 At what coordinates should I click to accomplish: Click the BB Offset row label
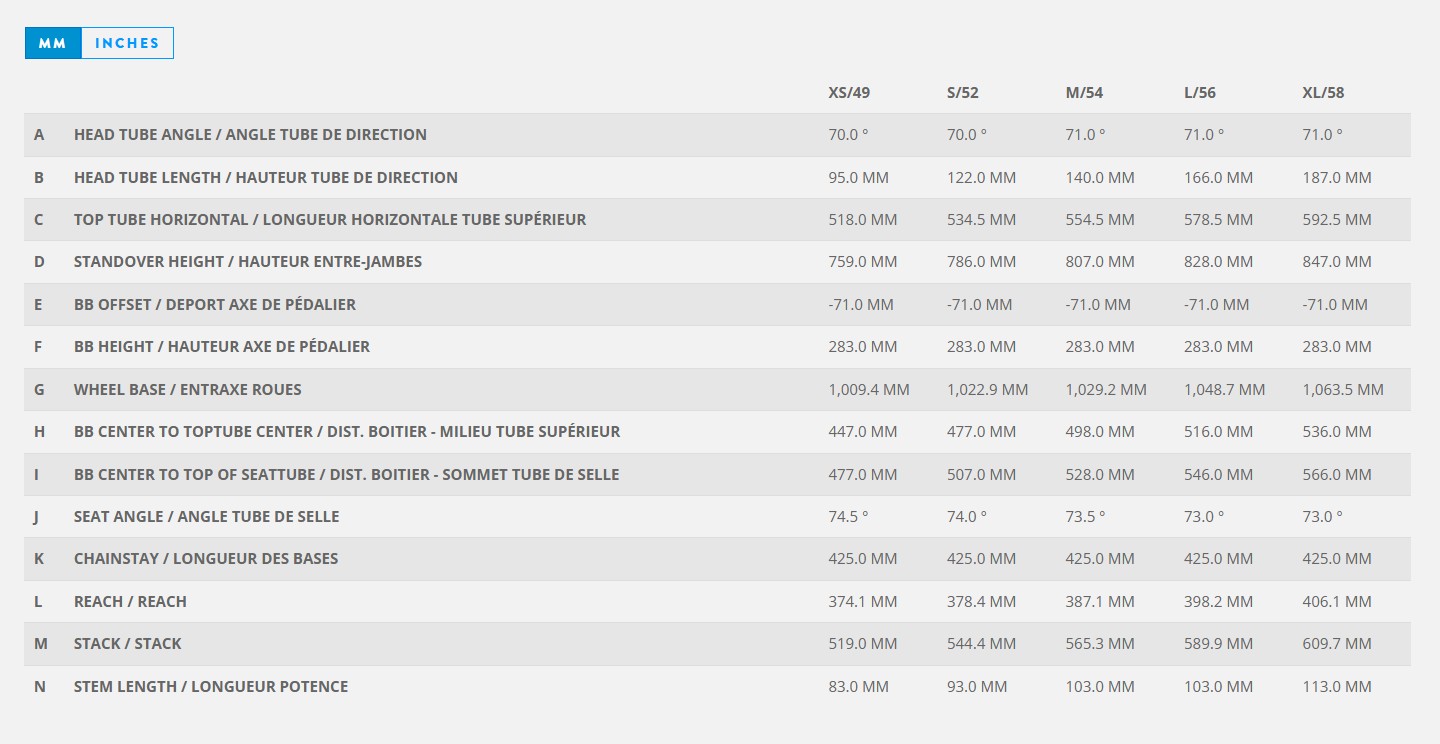(215, 305)
